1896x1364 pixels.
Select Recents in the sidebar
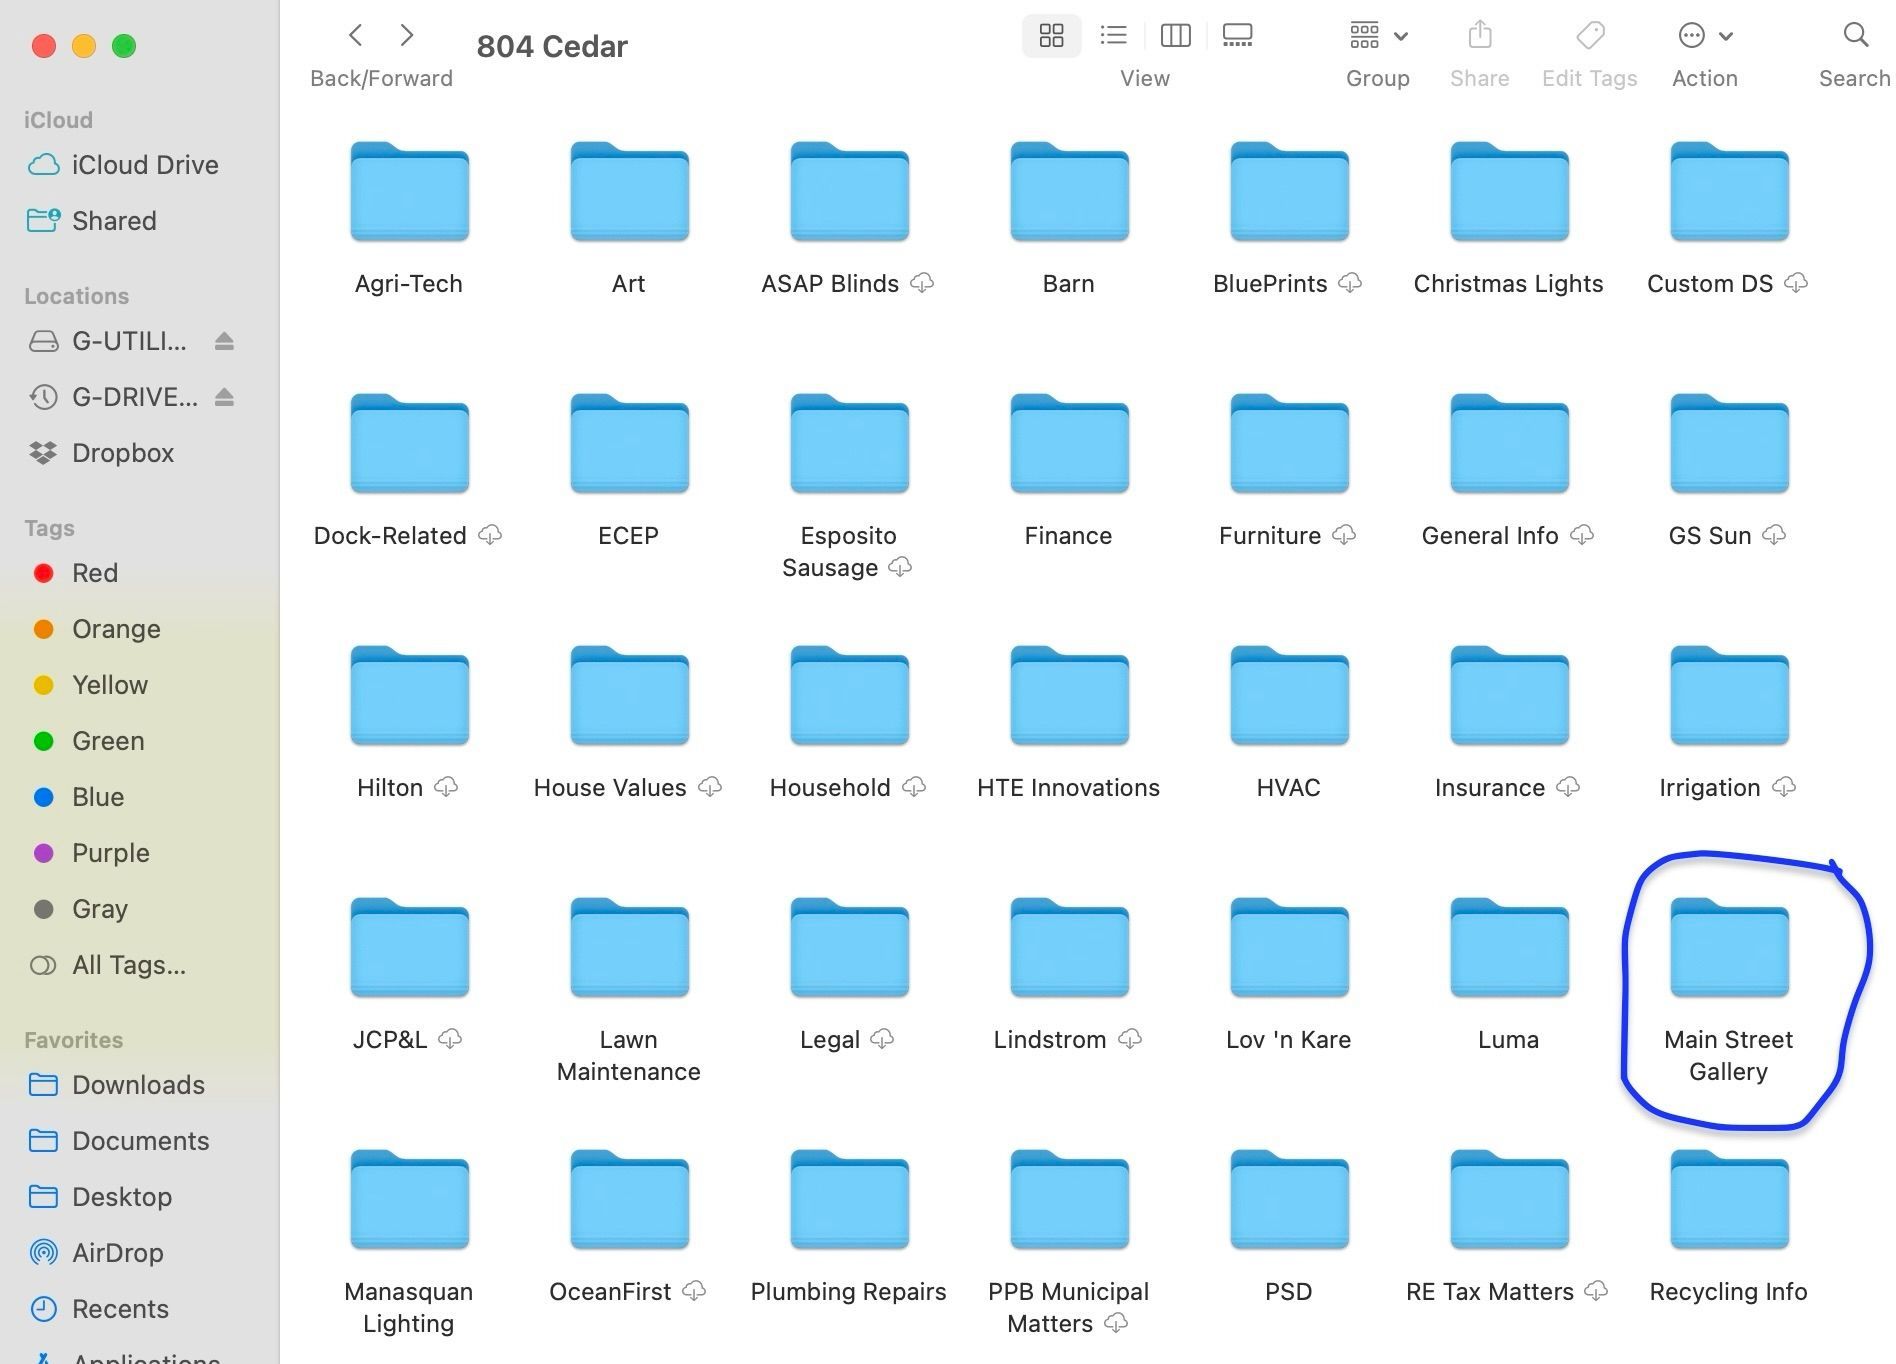(x=120, y=1308)
